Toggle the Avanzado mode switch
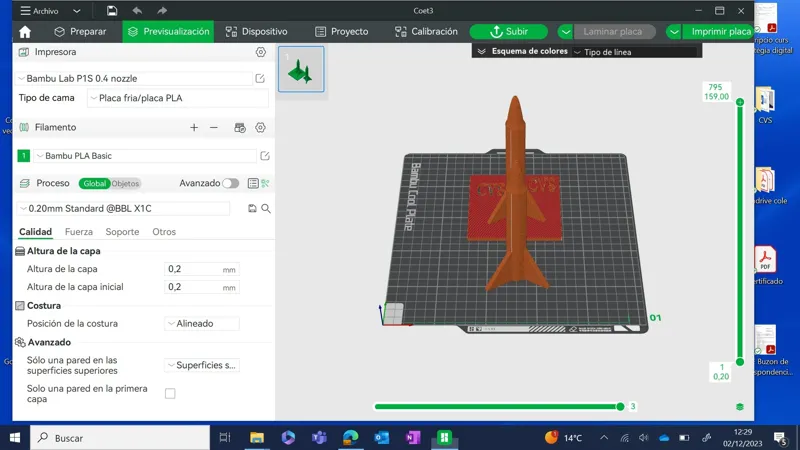Screen dimensions: 800x450 coord(230,183)
